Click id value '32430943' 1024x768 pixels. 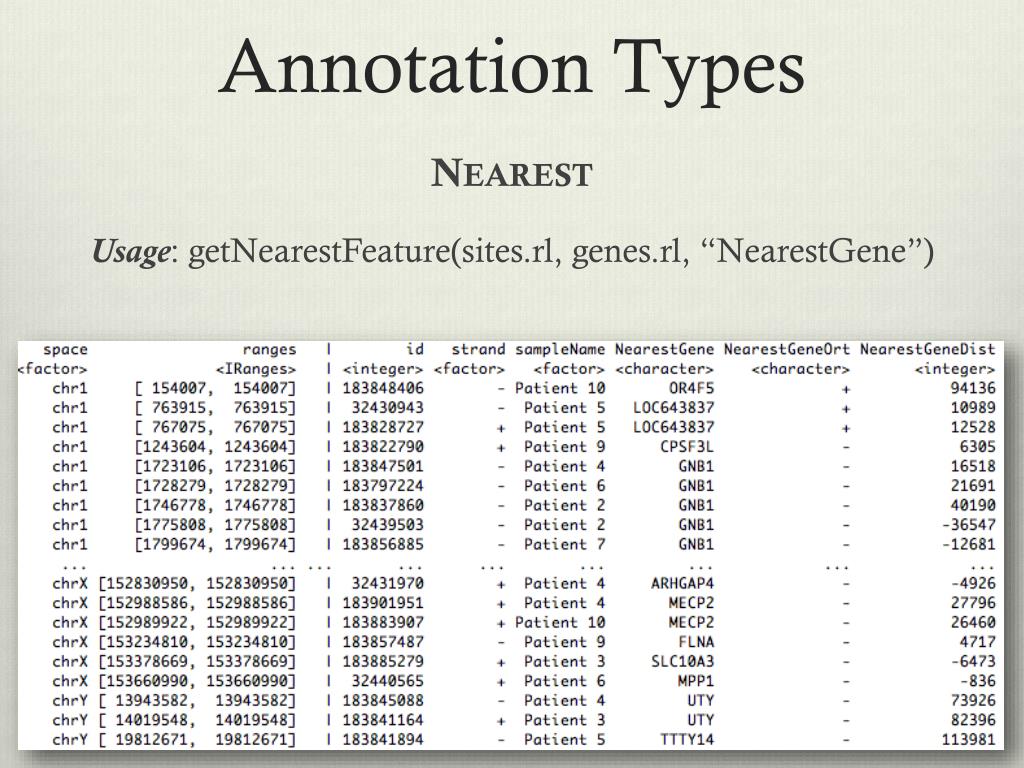tap(387, 408)
